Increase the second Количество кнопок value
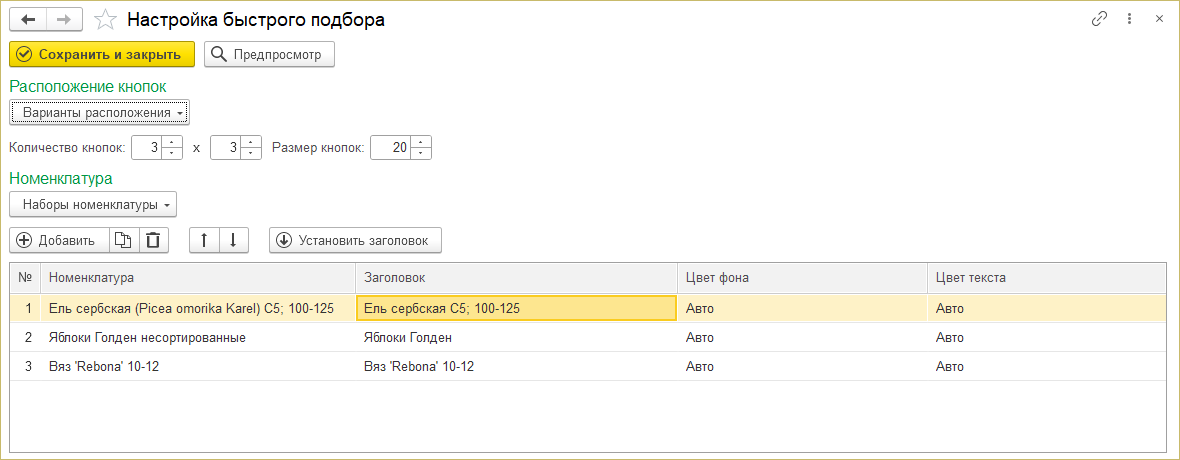Viewport: 1180px width, 460px height. 252,142
